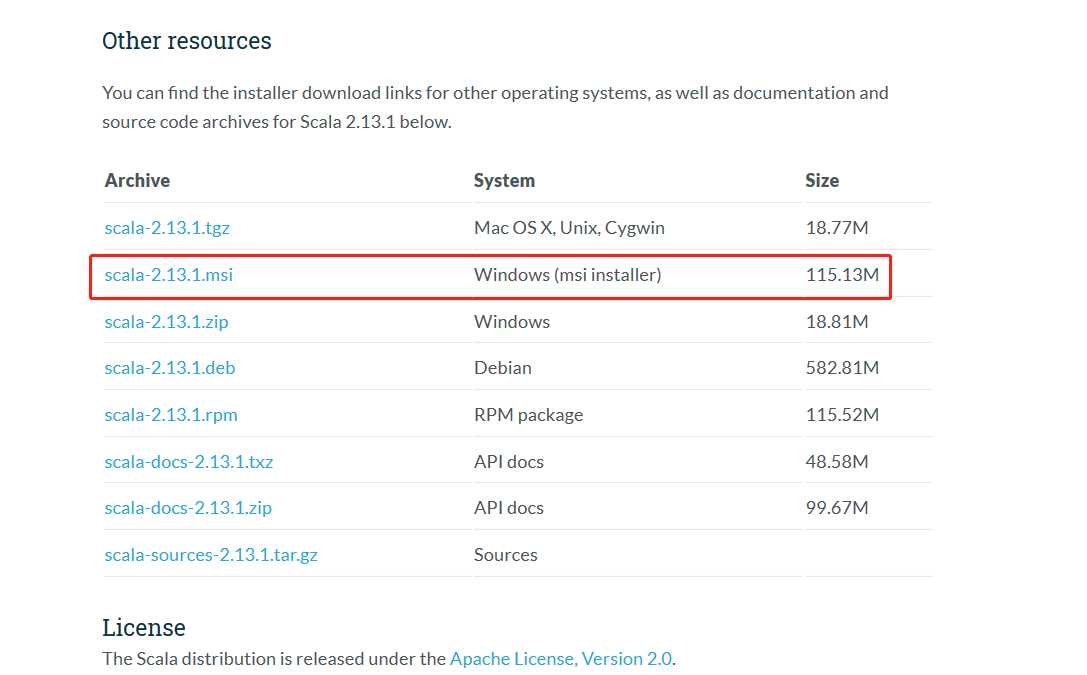The height and width of the screenshot is (675, 1087).
Task: Select the Windows cell in the zip row
Action: (x=512, y=322)
